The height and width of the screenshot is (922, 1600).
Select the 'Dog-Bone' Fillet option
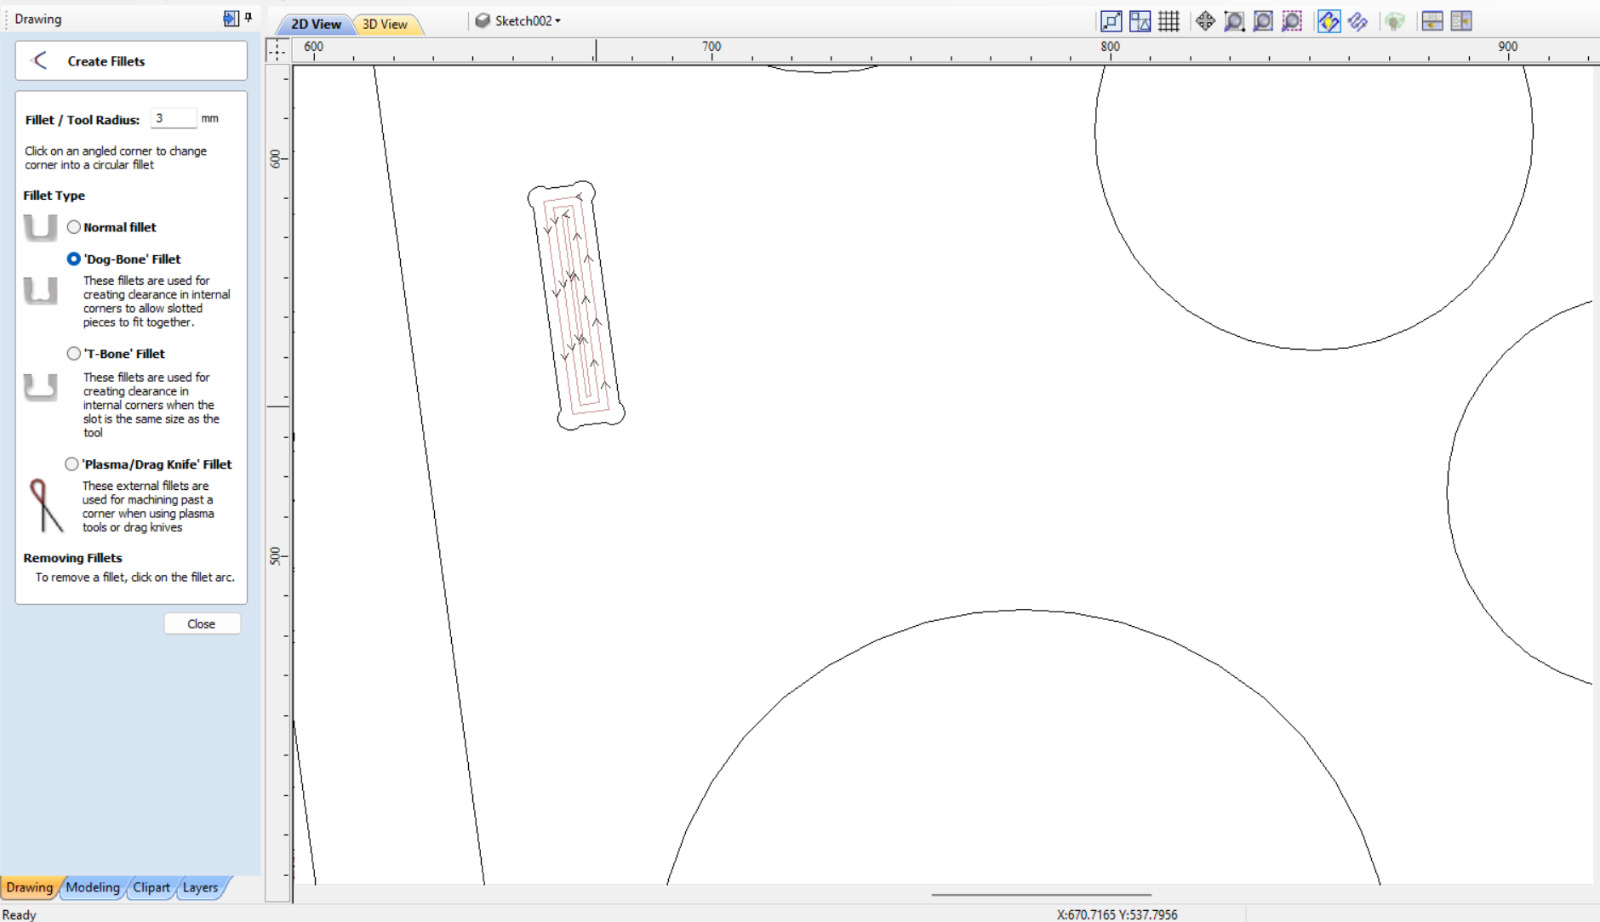point(74,259)
